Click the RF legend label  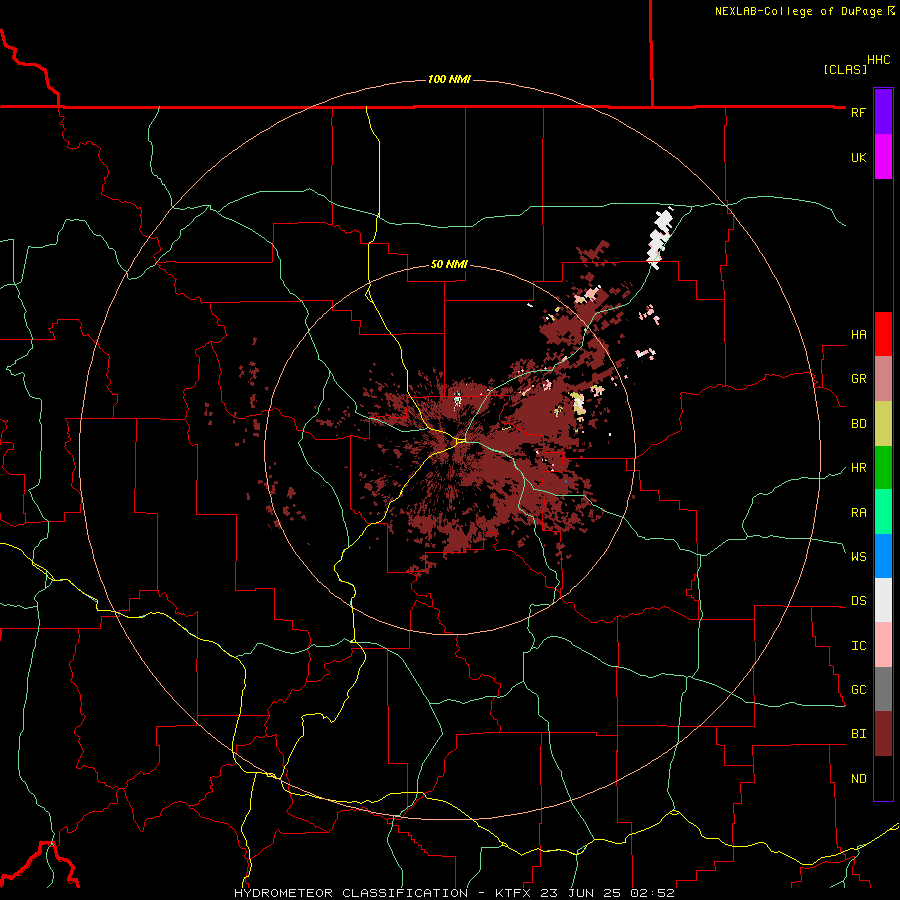858,112
